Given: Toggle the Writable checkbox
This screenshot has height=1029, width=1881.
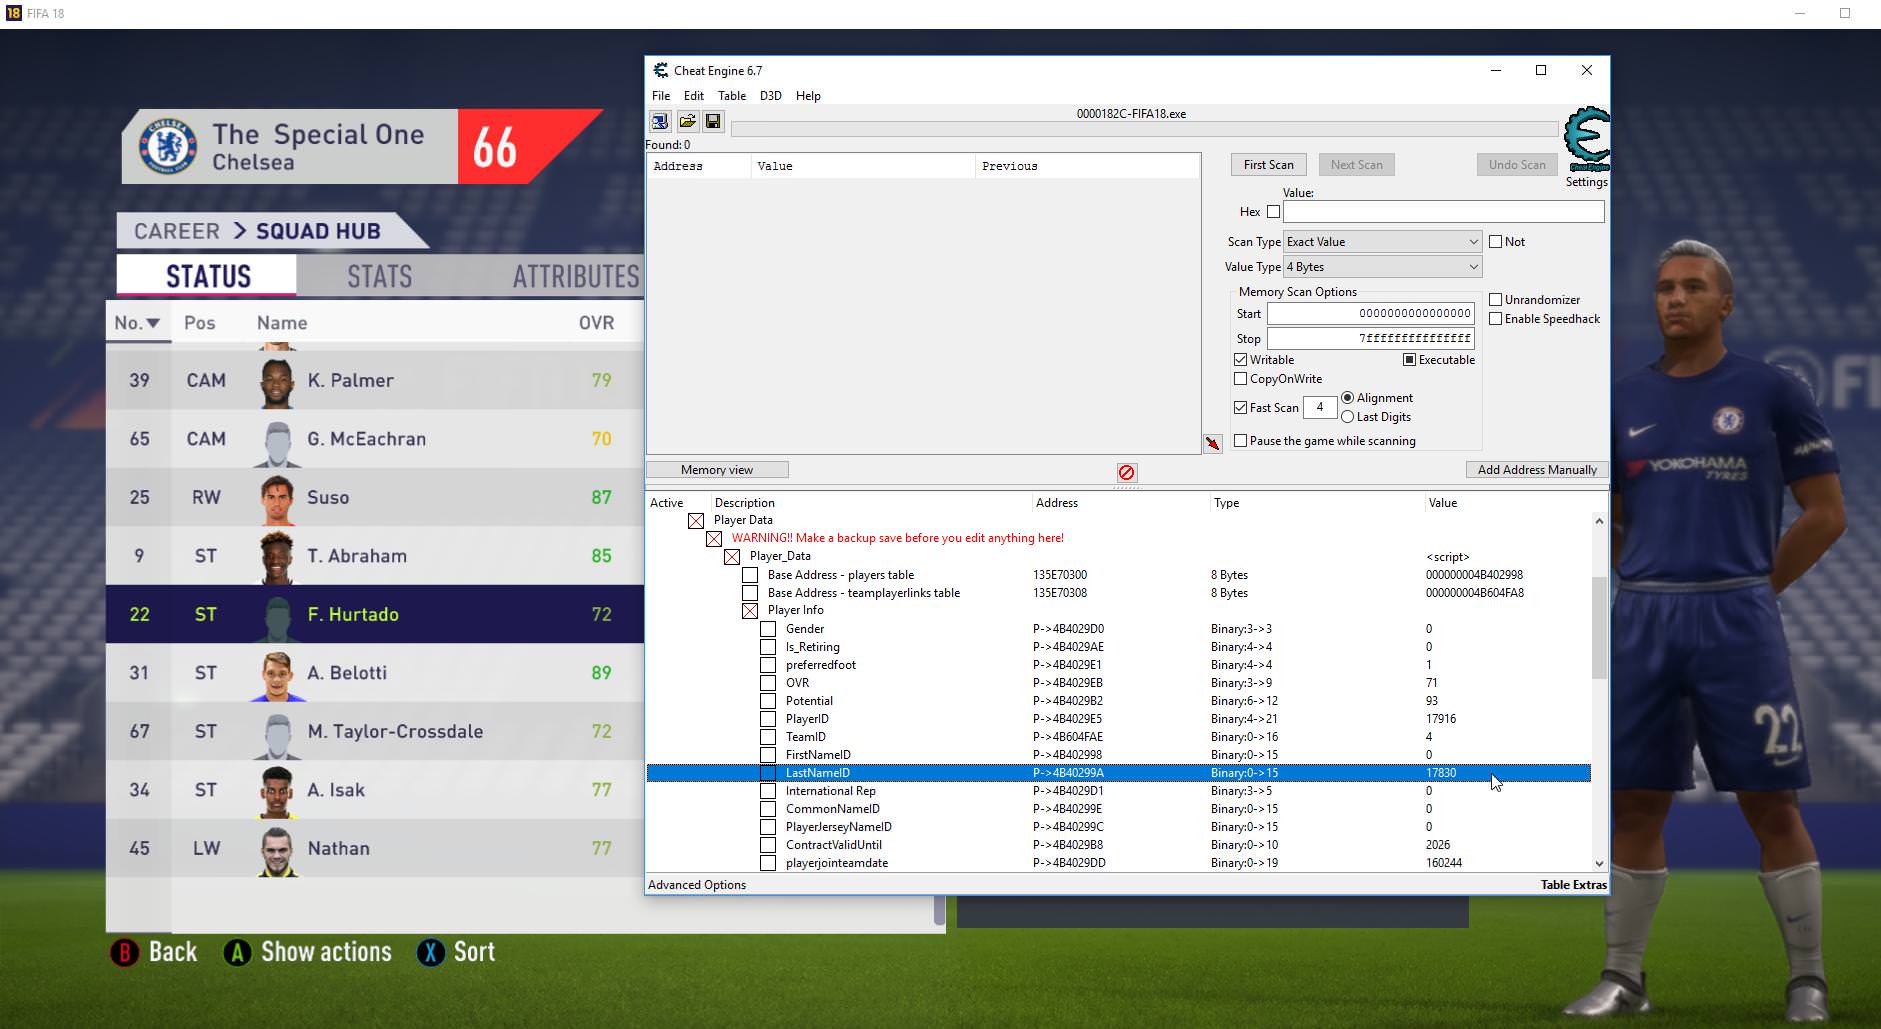Looking at the screenshot, I should point(1241,360).
